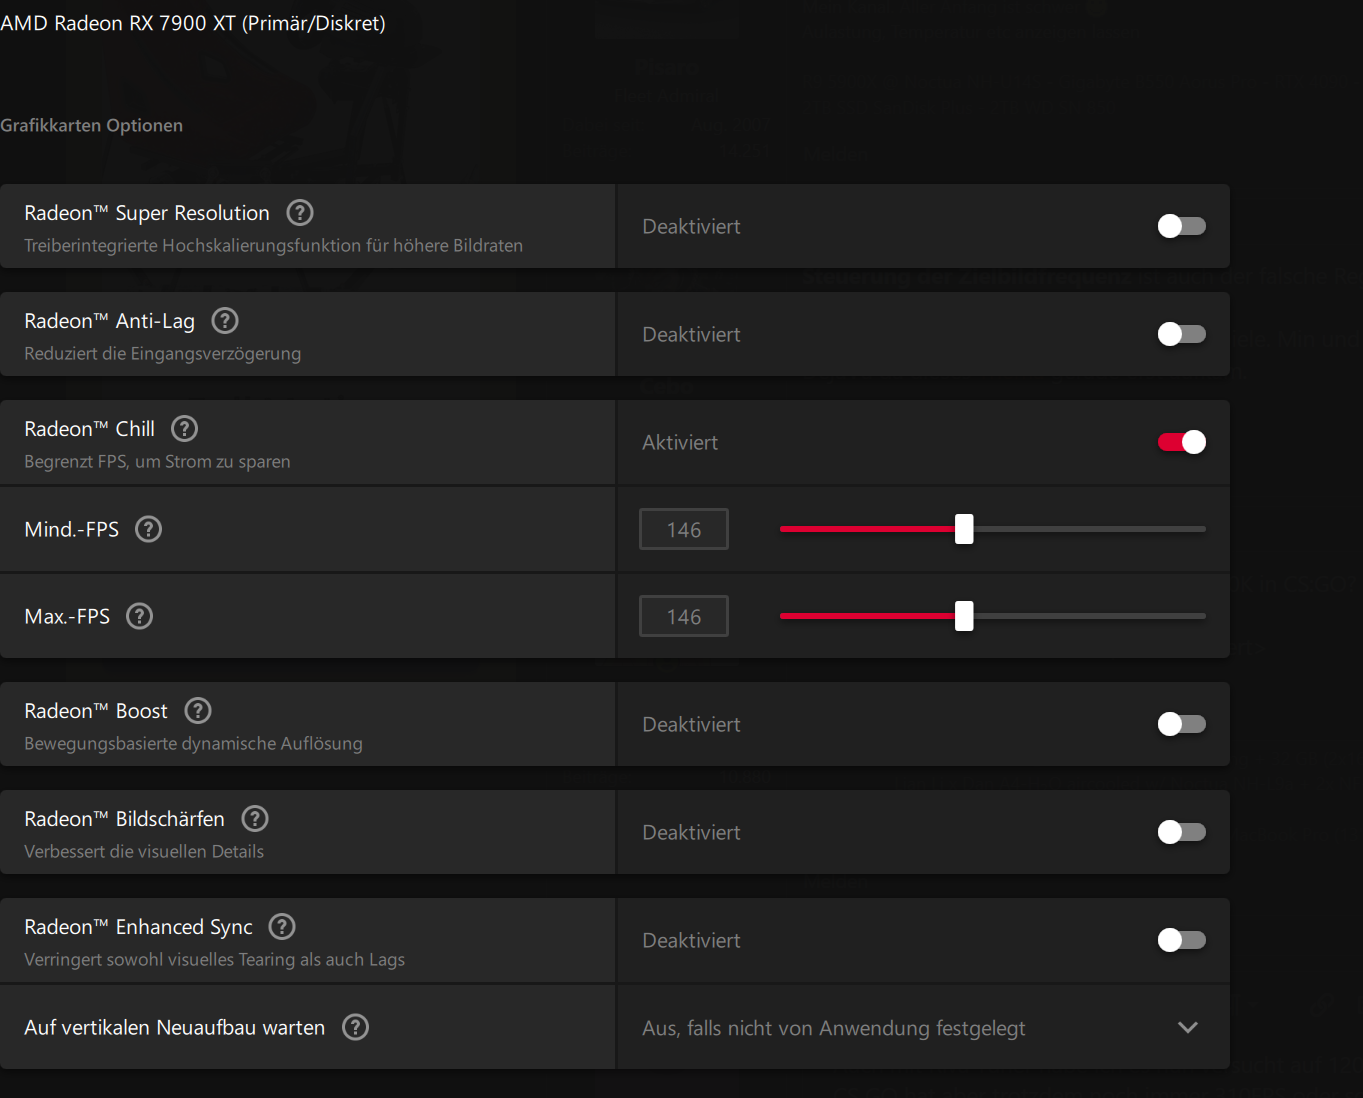Toggle Radeon Bildschärfen on
Screen dimensions: 1363x1098
[1181, 832]
